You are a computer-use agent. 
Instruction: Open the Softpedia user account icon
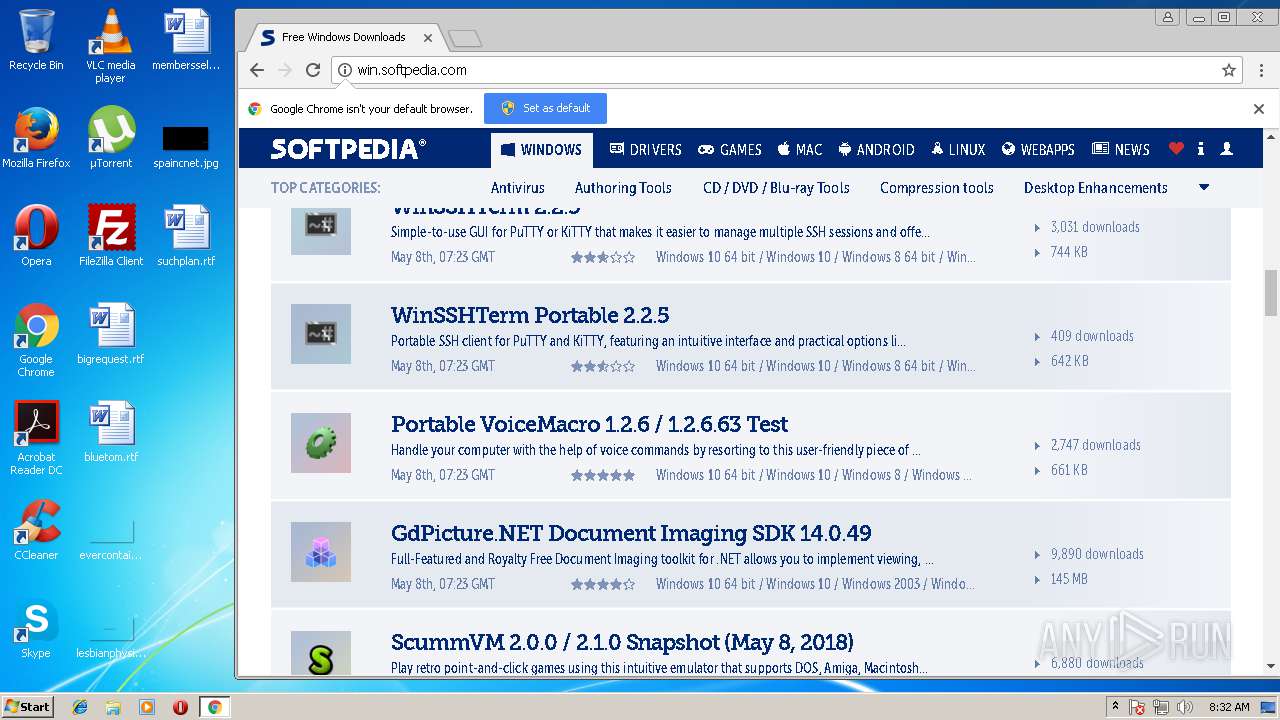click(1227, 149)
